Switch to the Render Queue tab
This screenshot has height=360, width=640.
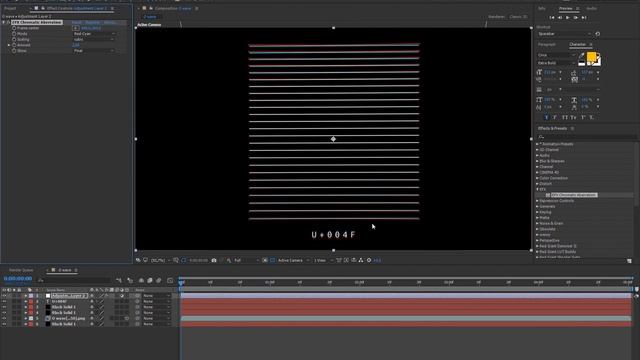tap(21, 270)
